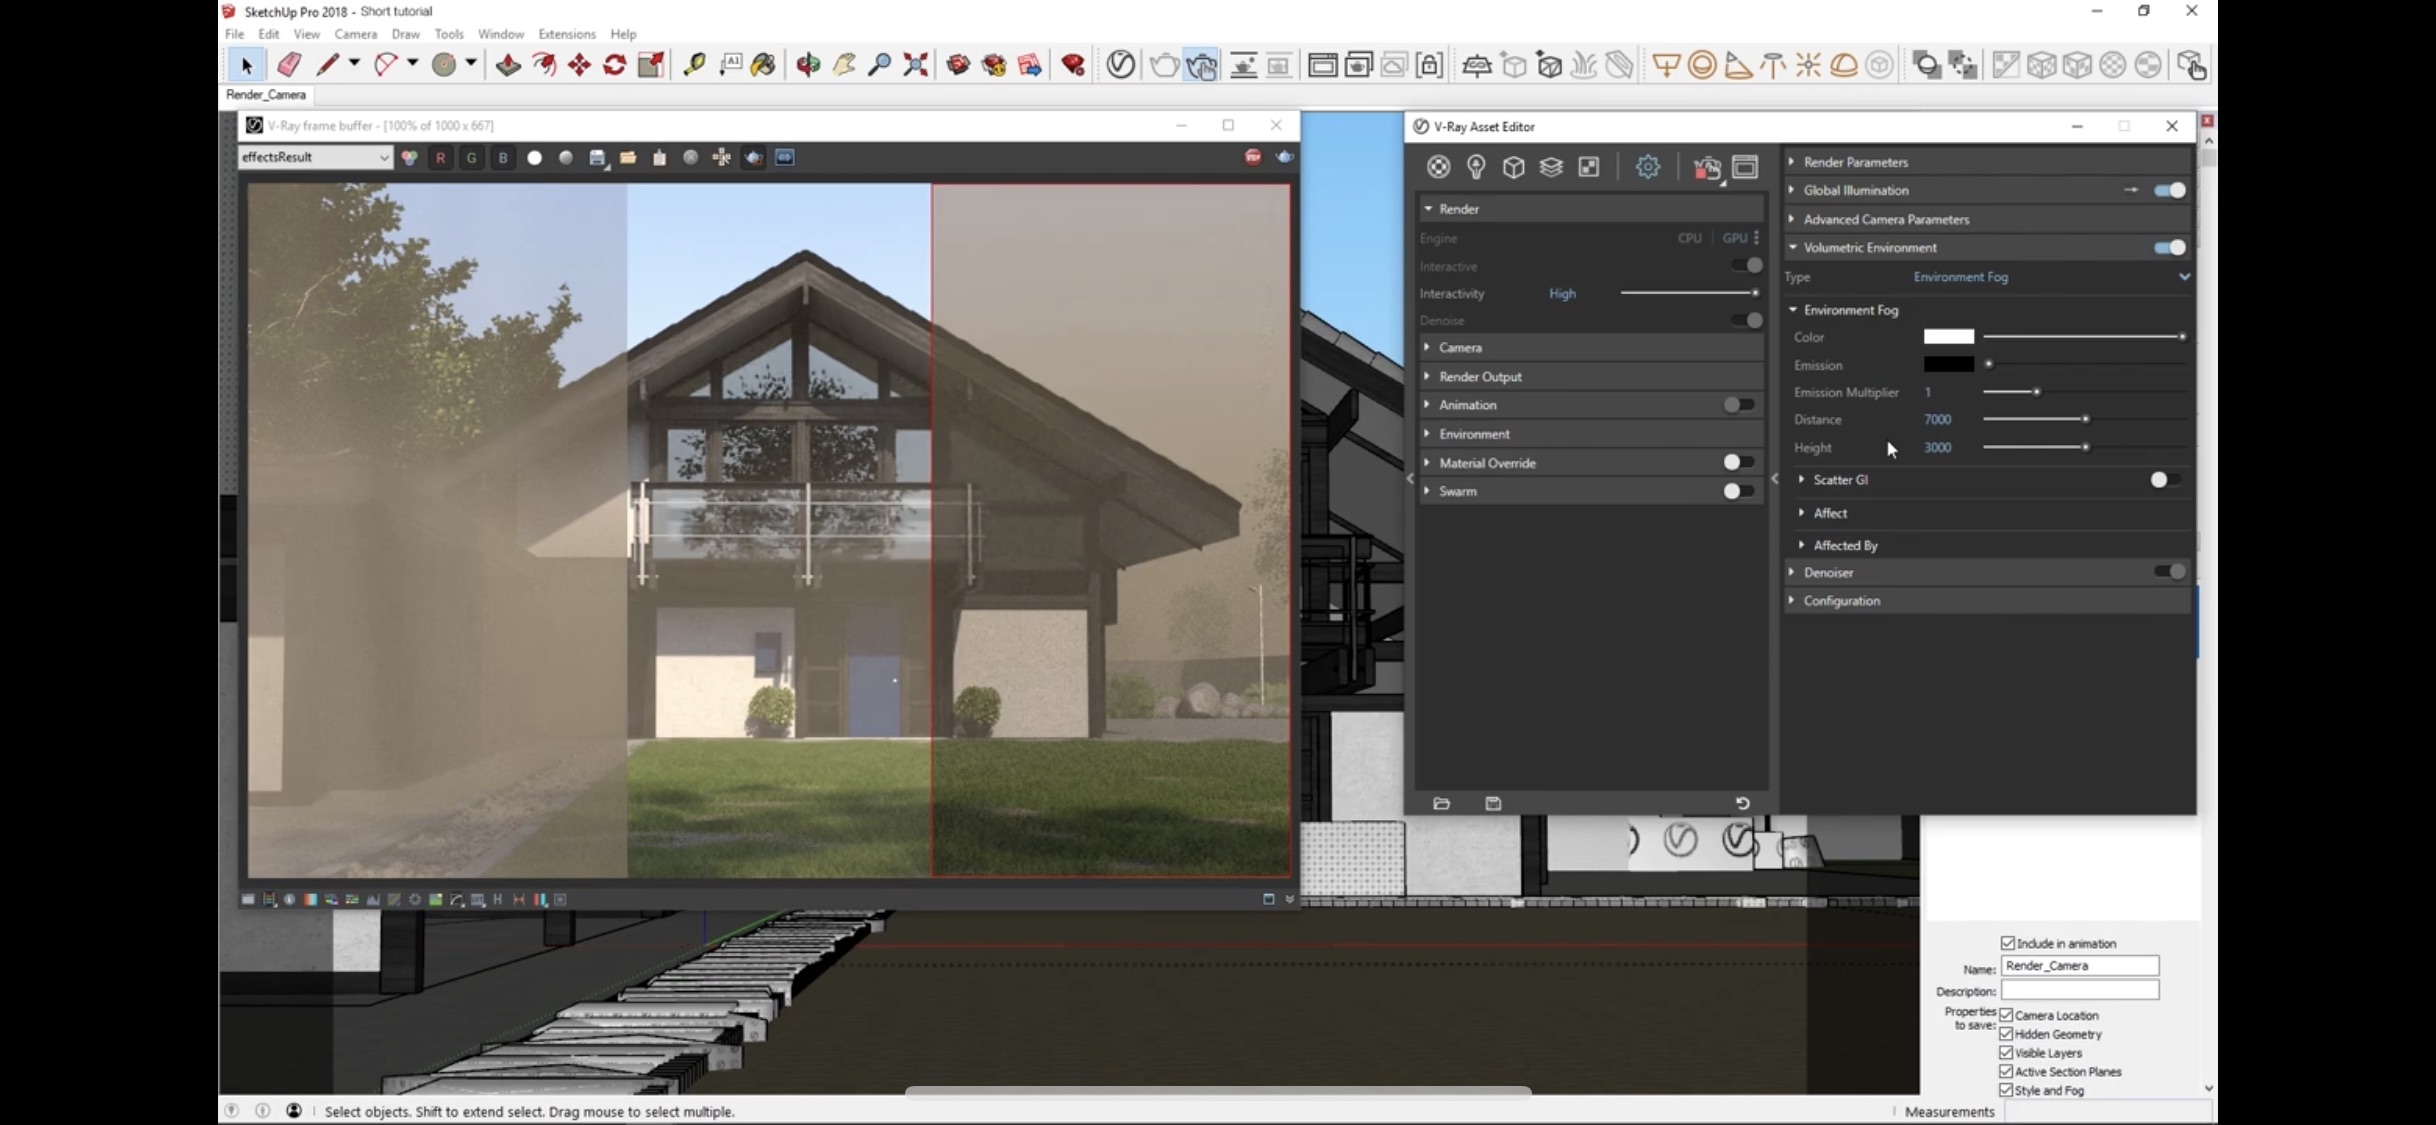Select the Push/Pull tool
This screenshot has height=1125, width=2436.
508,65
